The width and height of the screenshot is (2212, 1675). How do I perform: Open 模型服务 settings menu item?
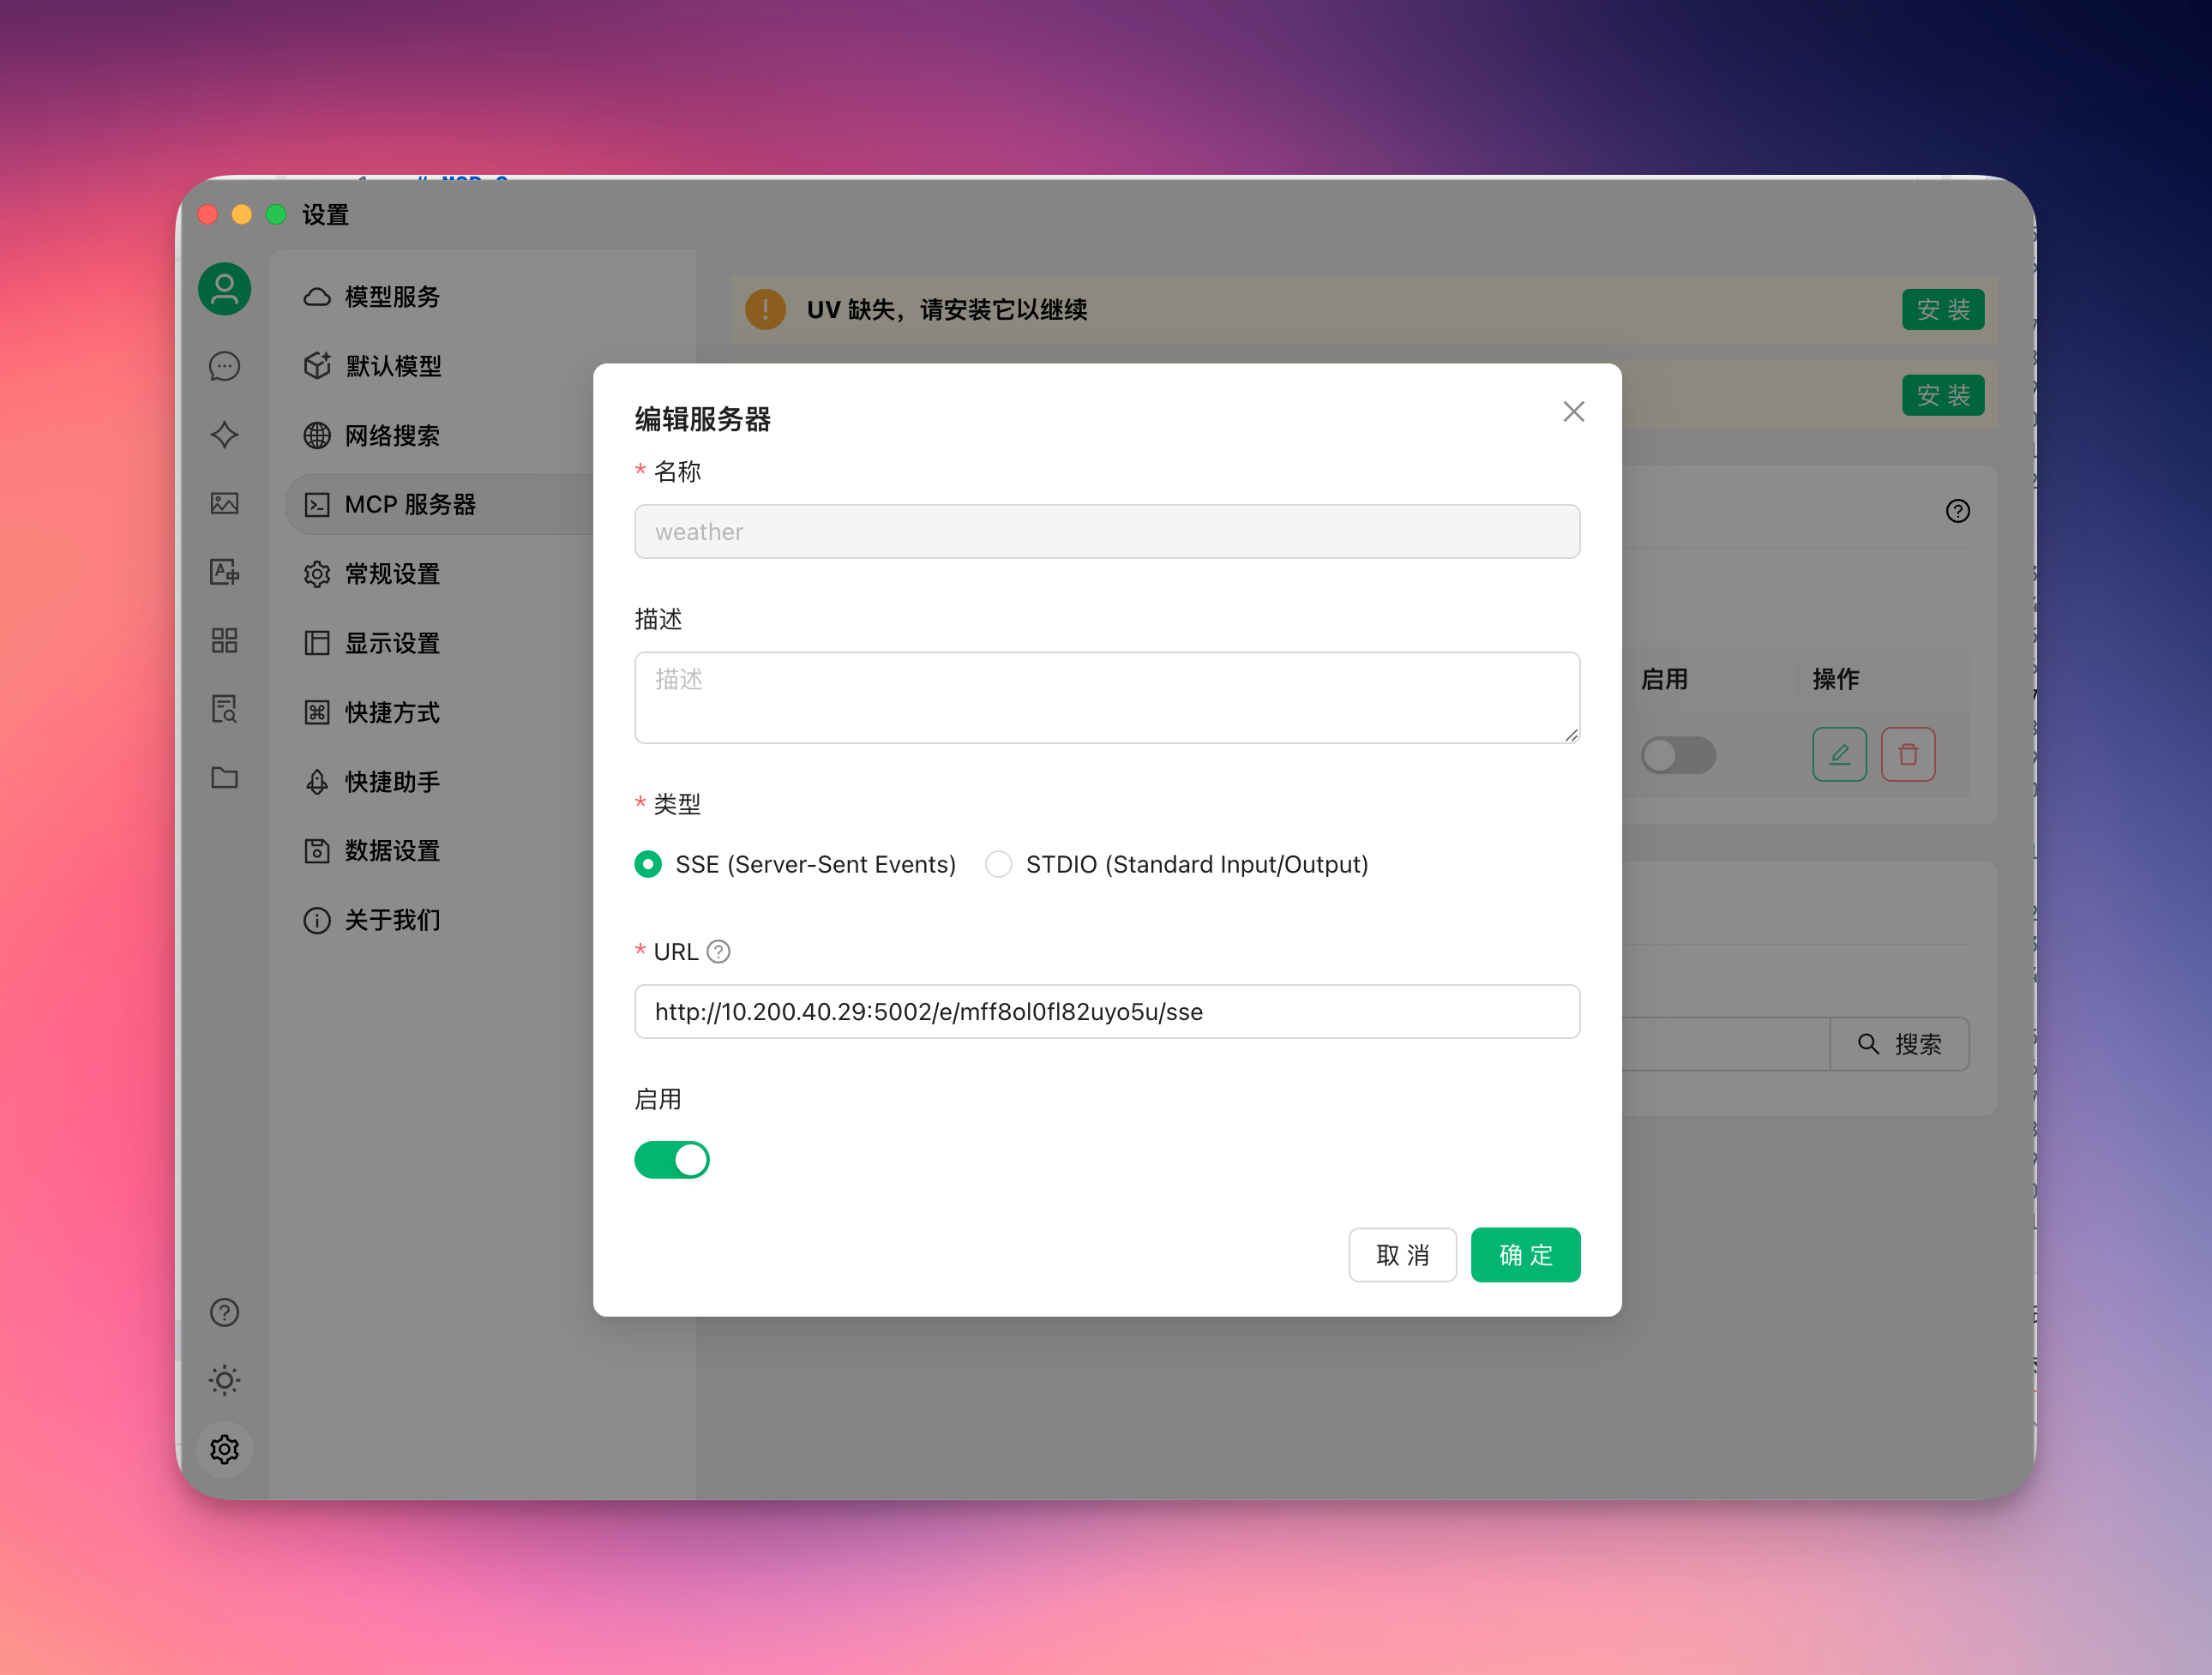[392, 297]
